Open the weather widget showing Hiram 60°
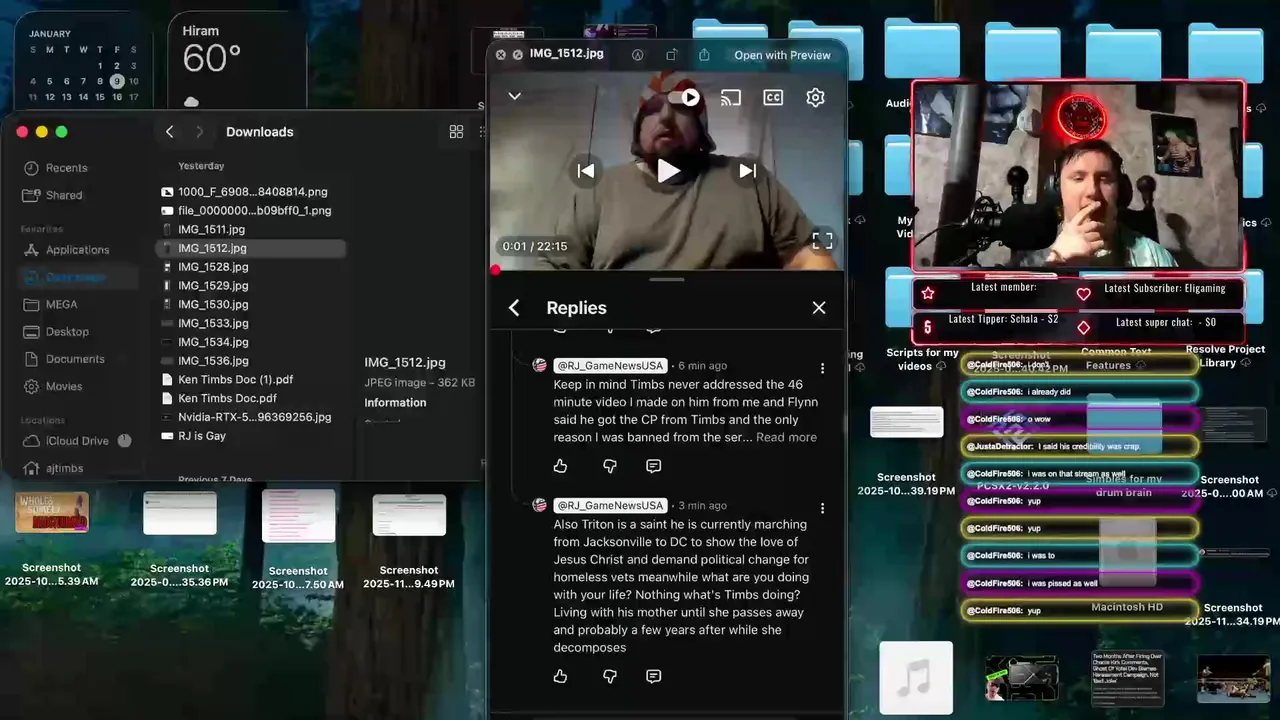 (237, 60)
